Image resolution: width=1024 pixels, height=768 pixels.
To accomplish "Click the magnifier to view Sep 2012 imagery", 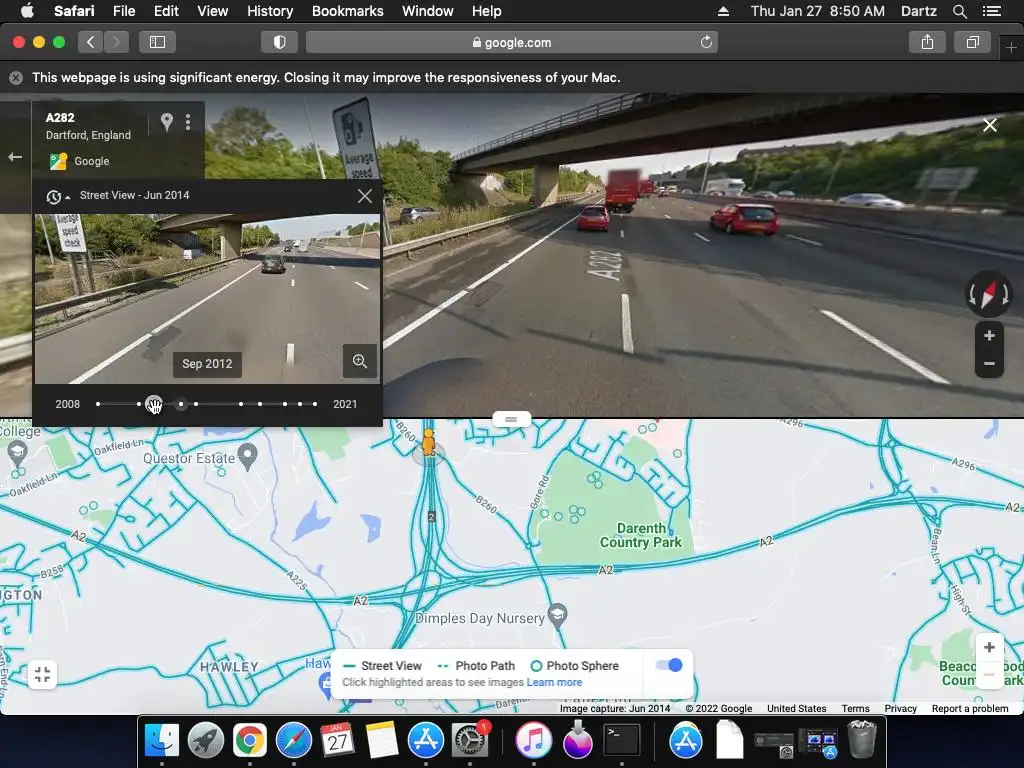I will (360, 361).
